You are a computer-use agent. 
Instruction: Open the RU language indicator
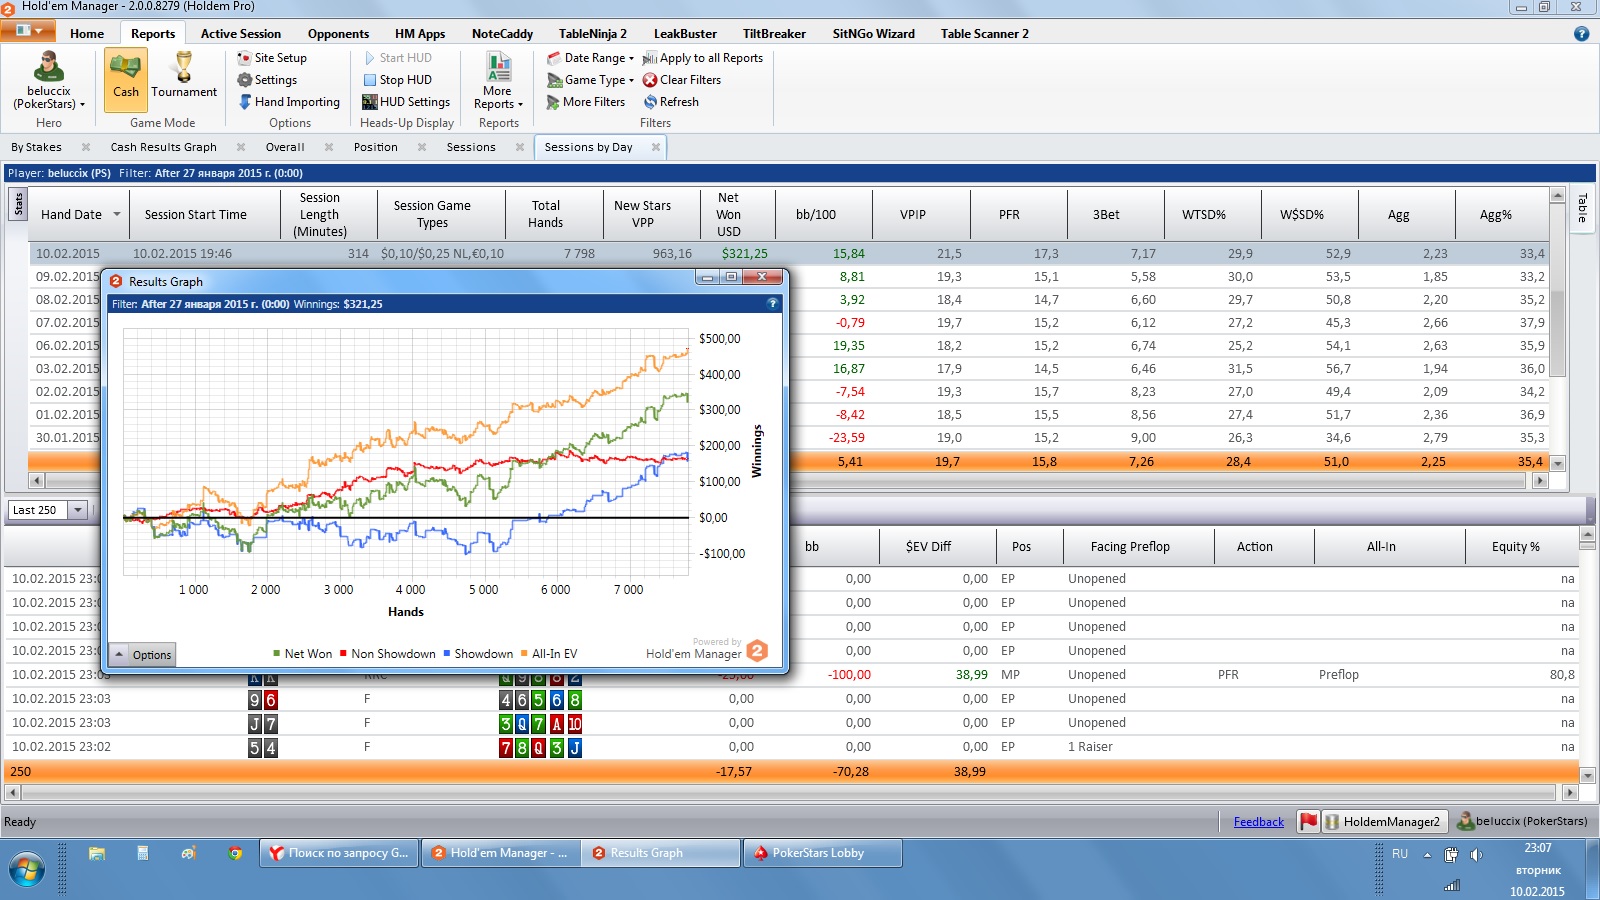pyautogui.click(x=1400, y=854)
